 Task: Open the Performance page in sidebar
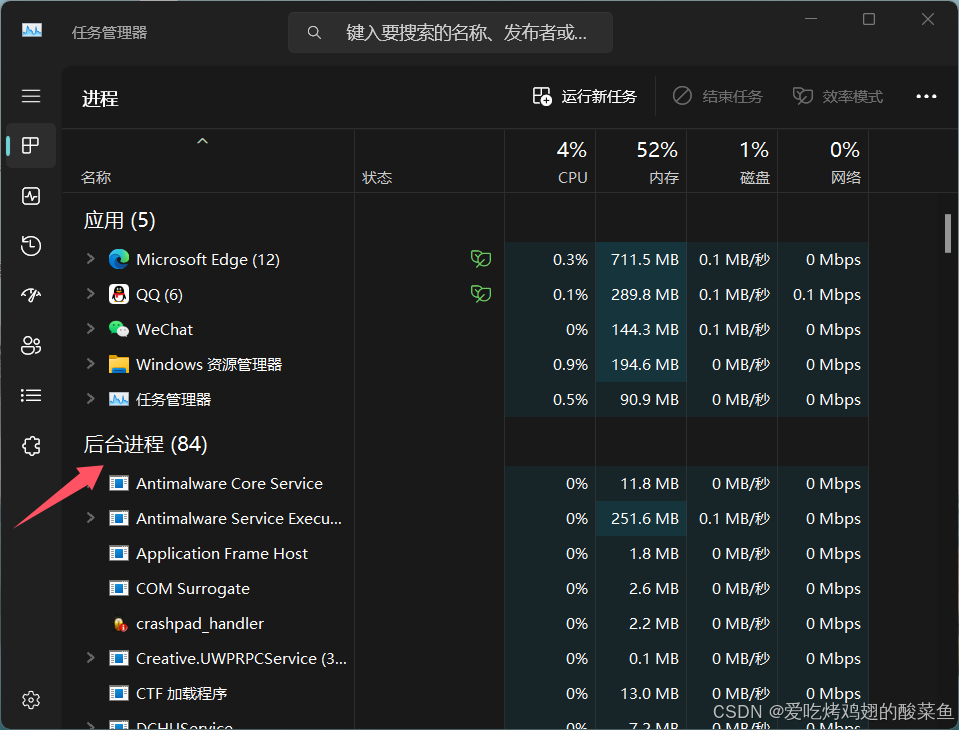[x=31, y=196]
